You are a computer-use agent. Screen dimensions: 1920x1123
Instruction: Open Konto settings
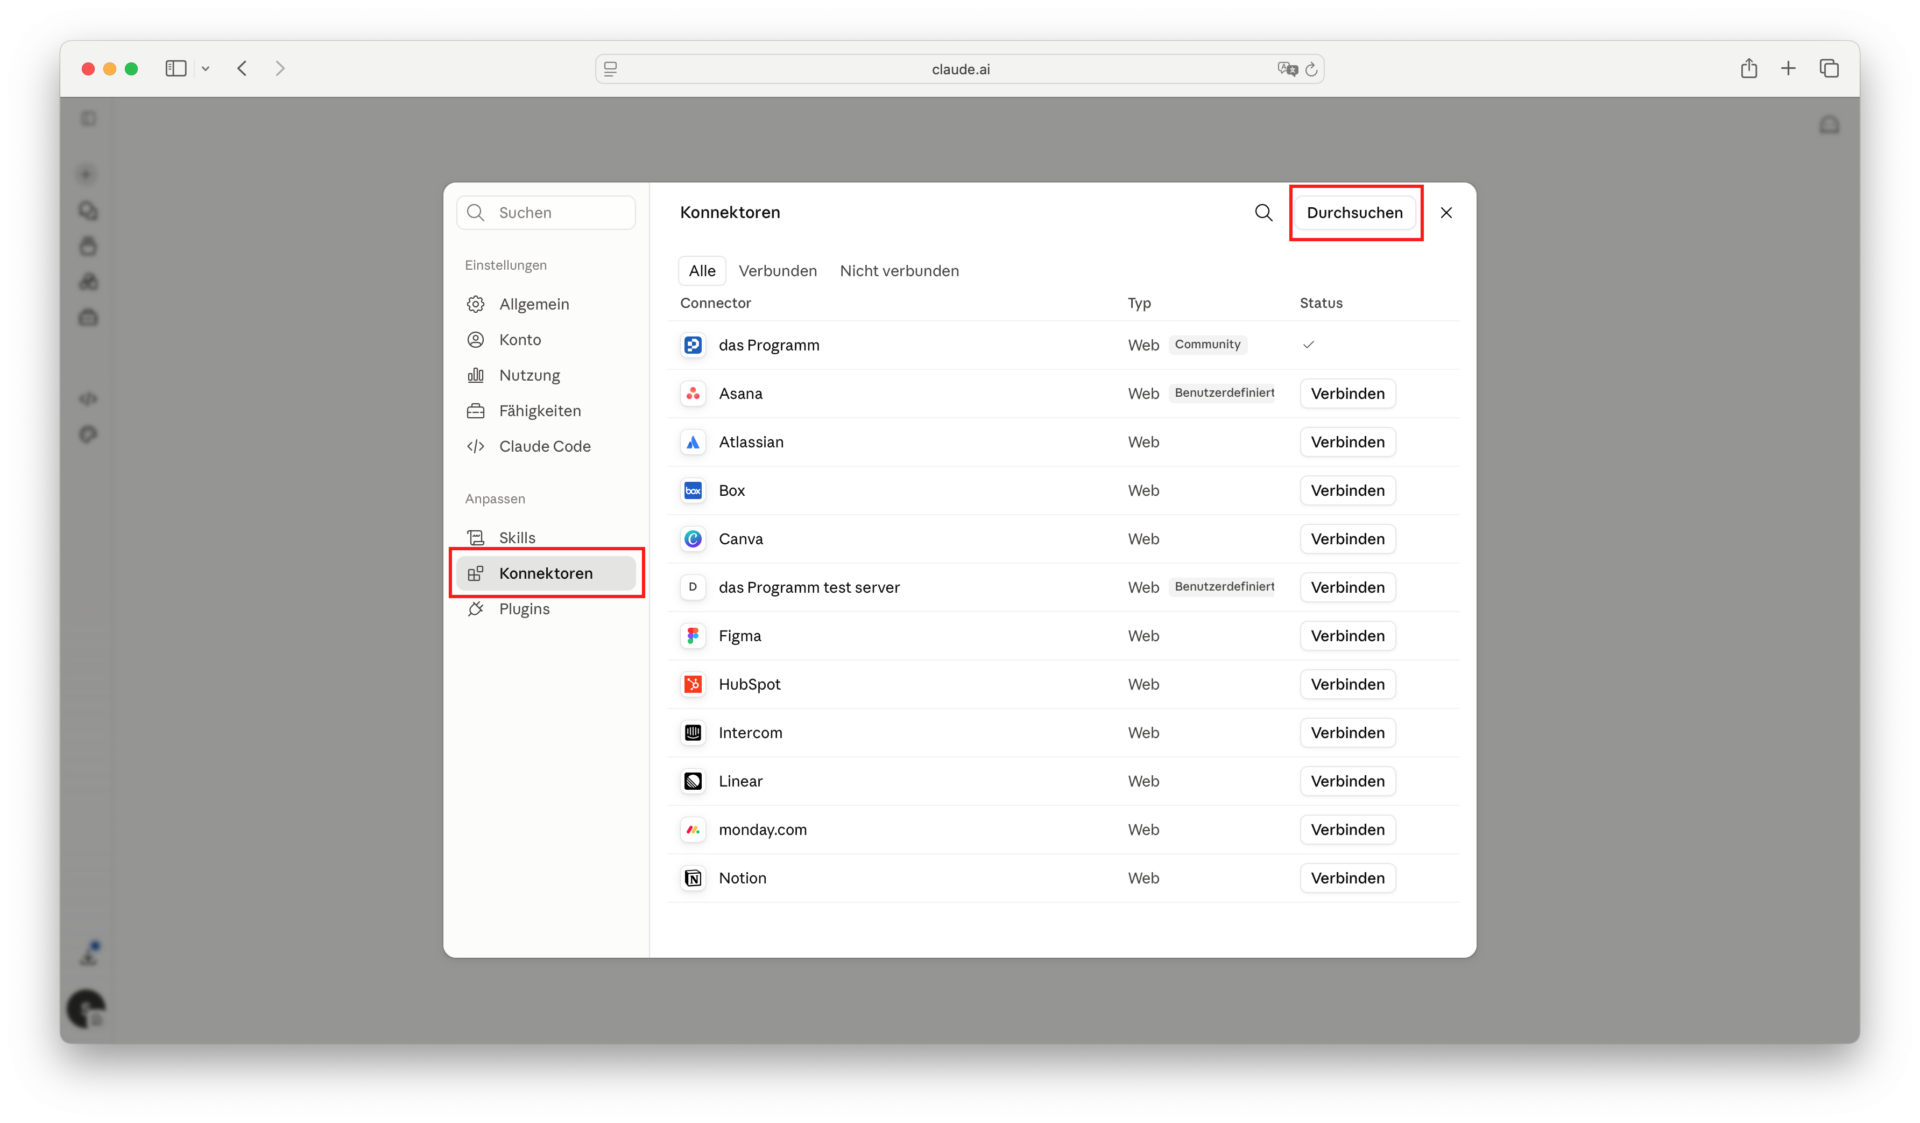(546, 340)
